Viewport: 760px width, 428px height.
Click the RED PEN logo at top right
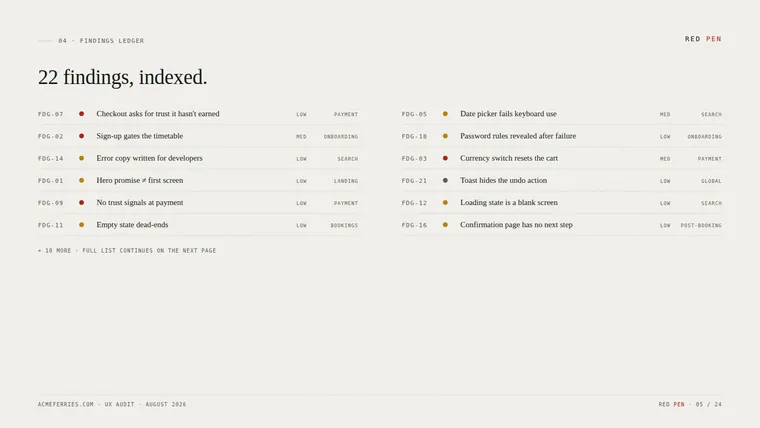click(x=703, y=39)
